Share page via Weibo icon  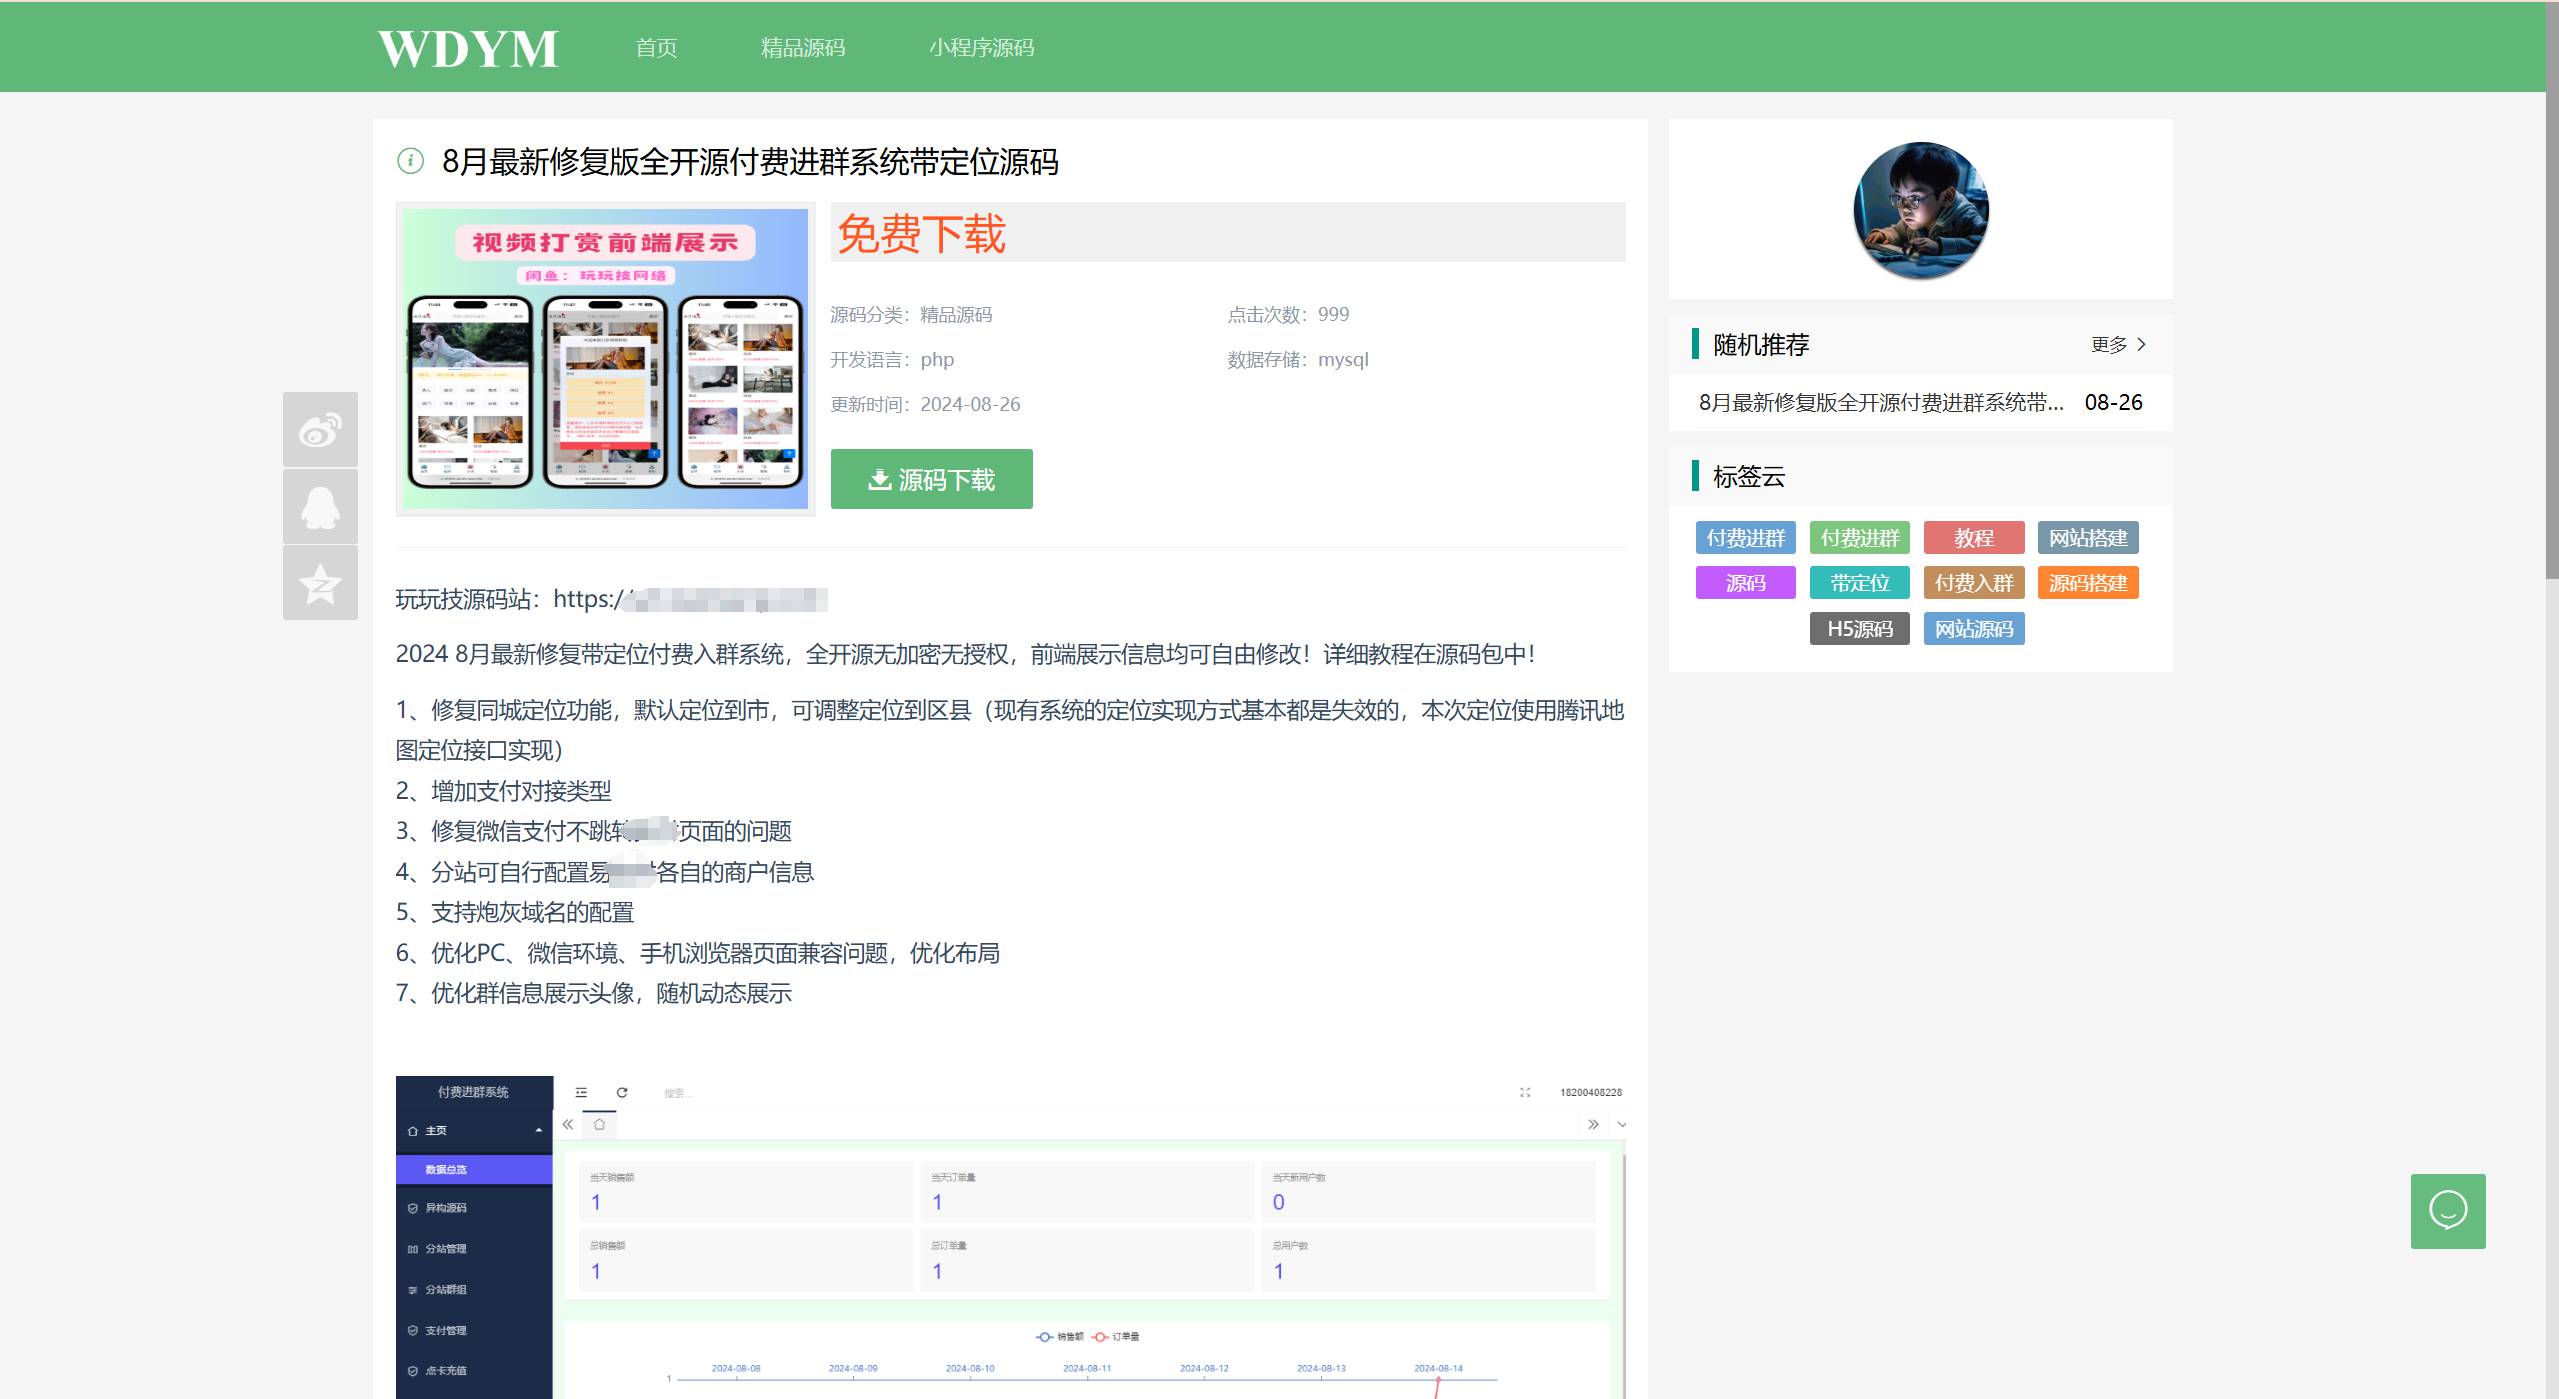[x=320, y=430]
